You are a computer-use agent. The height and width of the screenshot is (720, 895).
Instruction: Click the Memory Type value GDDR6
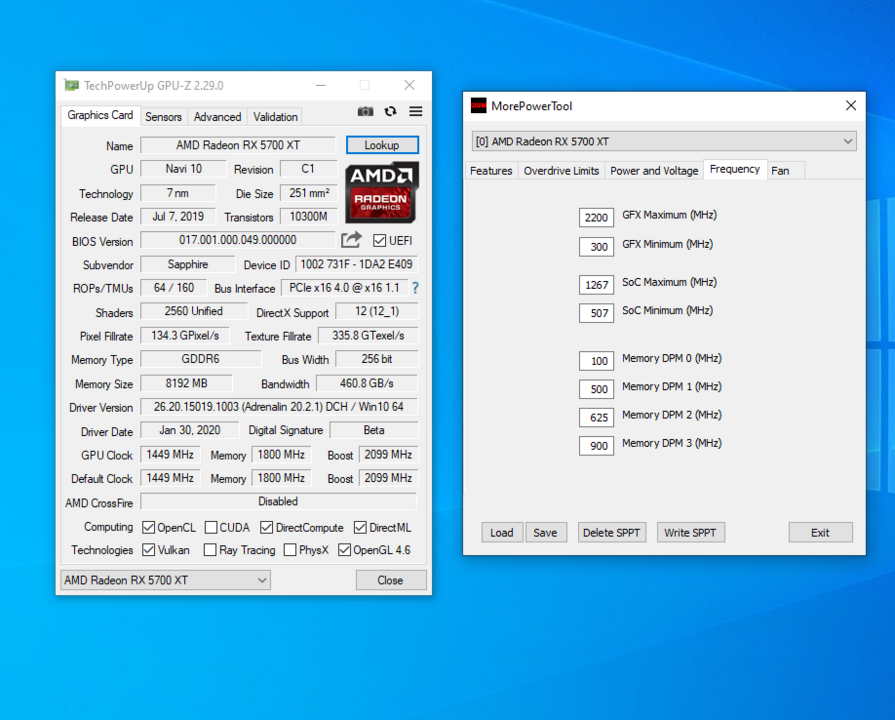200,359
